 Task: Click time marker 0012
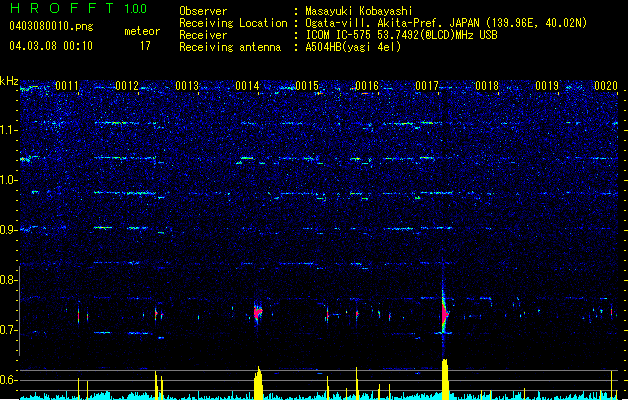[x=127, y=86]
